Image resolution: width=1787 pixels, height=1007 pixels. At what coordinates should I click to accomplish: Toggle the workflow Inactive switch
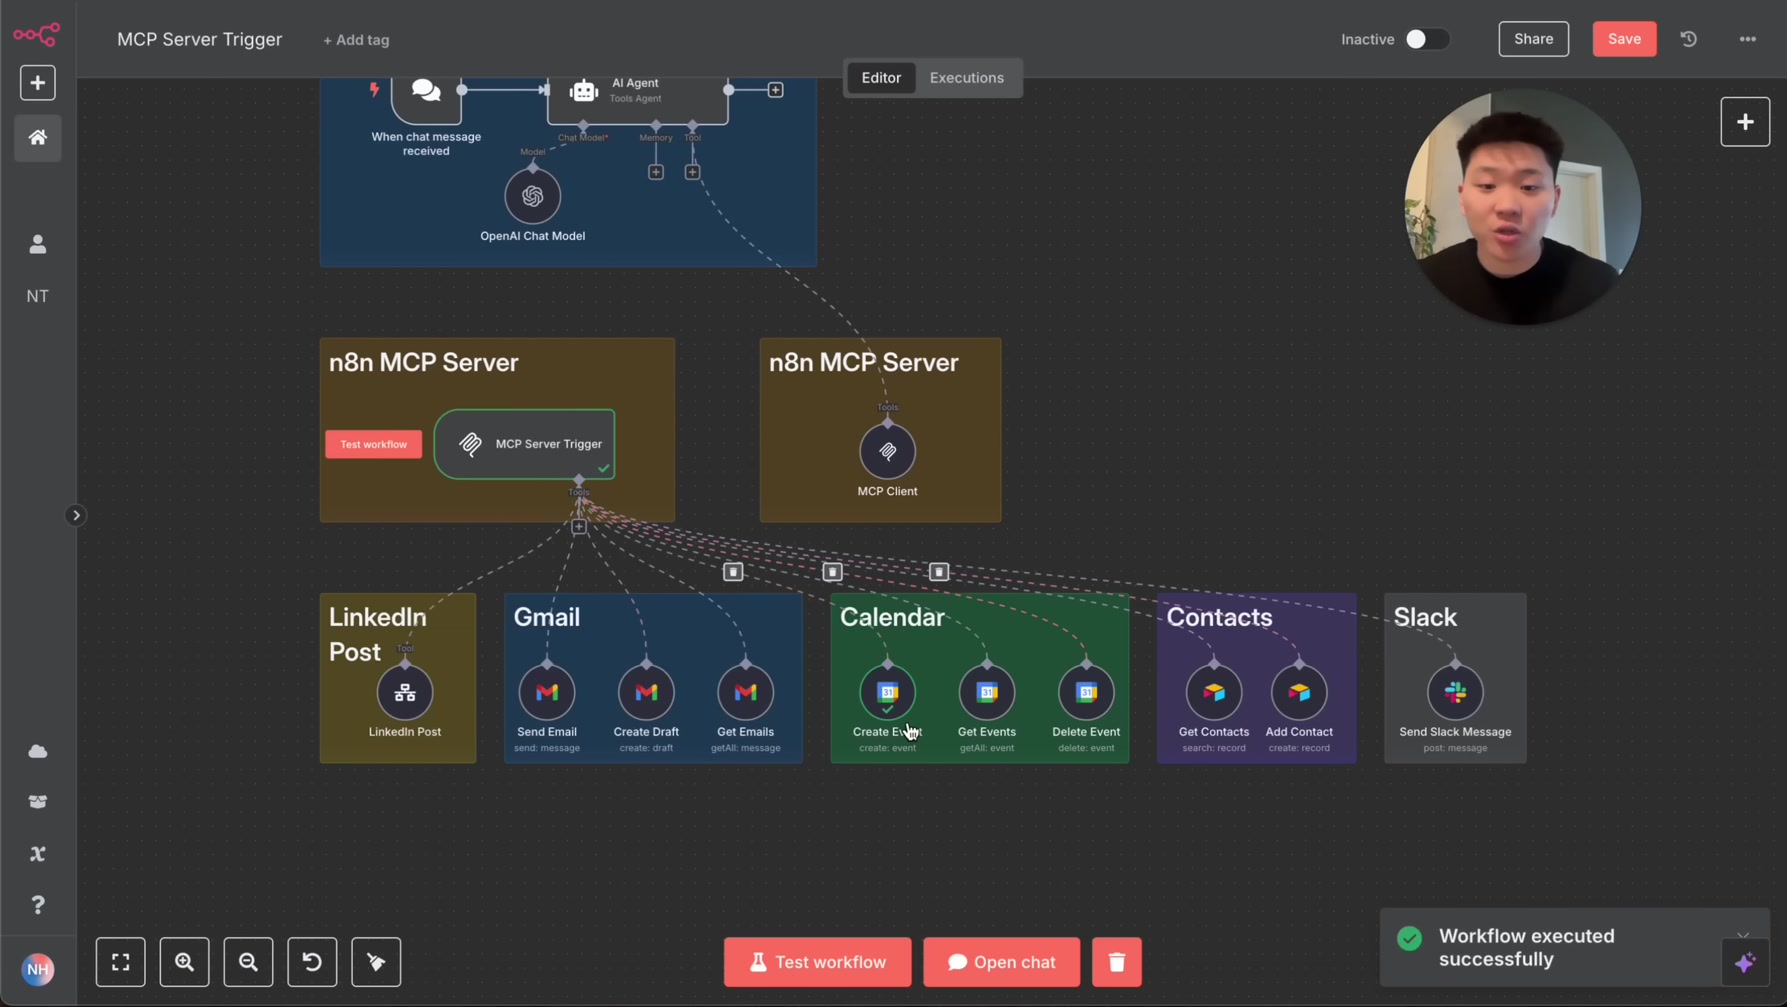[x=1426, y=39]
